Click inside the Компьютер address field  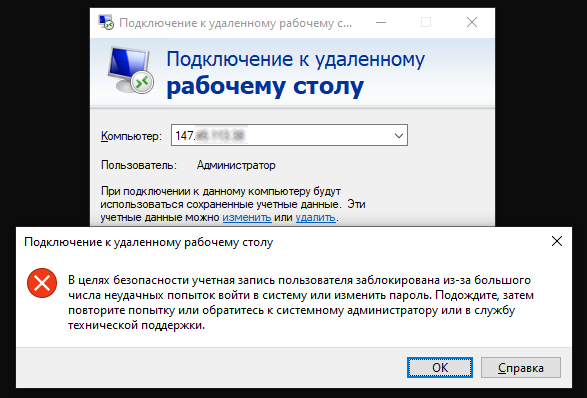tap(281, 135)
